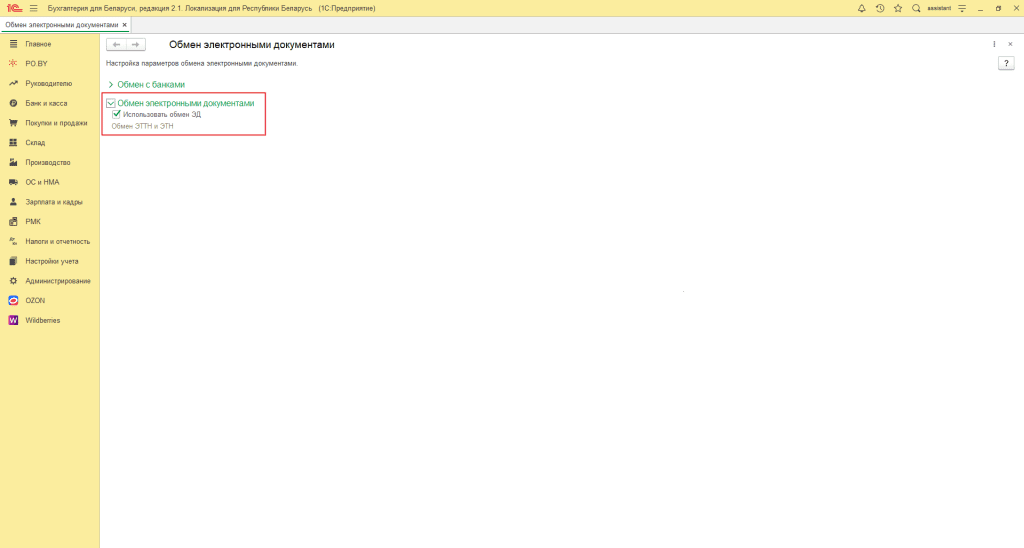
Task: Open notifications bell
Action: click(x=861, y=8)
